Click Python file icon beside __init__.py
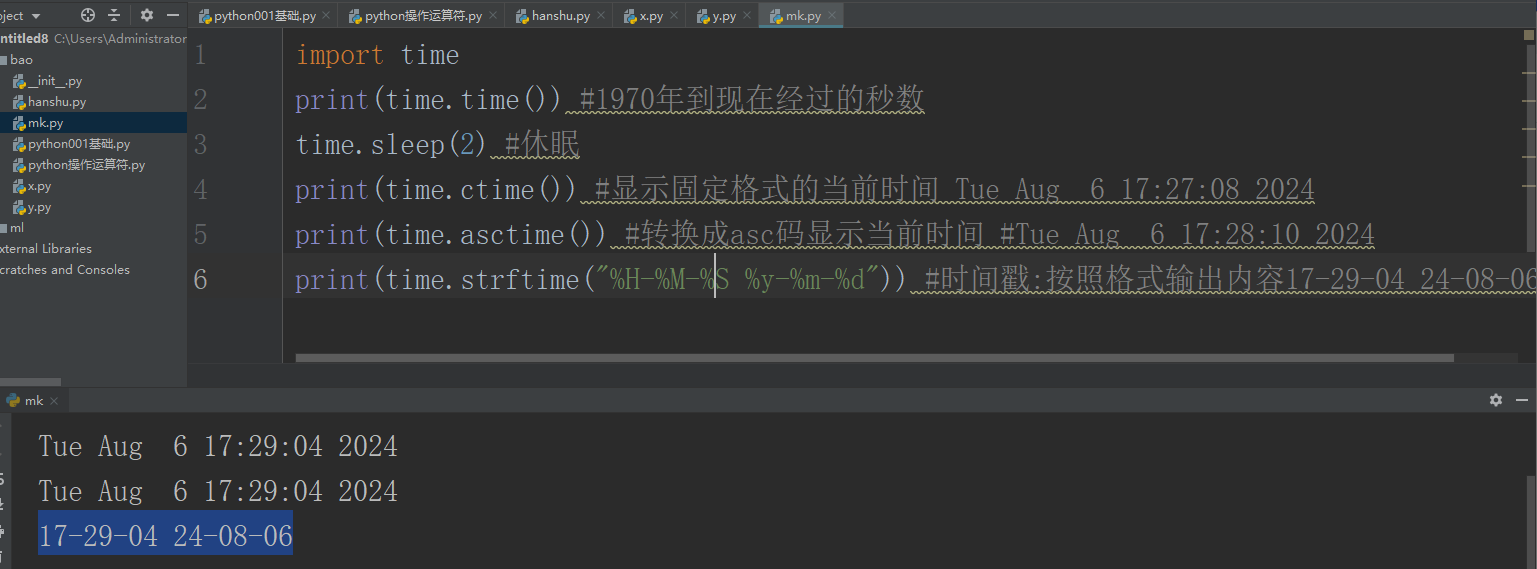Screen dimensions: 1537x569 [x=19, y=81]
